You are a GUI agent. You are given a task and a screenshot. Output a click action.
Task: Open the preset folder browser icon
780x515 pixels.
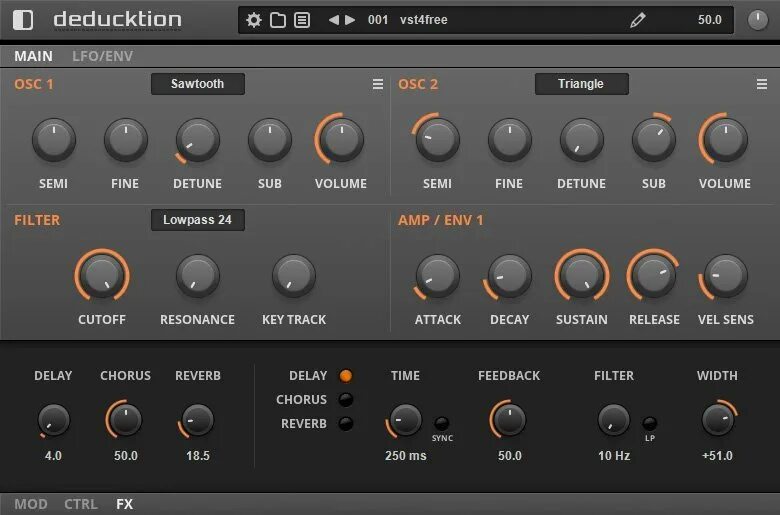coord(278,20)
